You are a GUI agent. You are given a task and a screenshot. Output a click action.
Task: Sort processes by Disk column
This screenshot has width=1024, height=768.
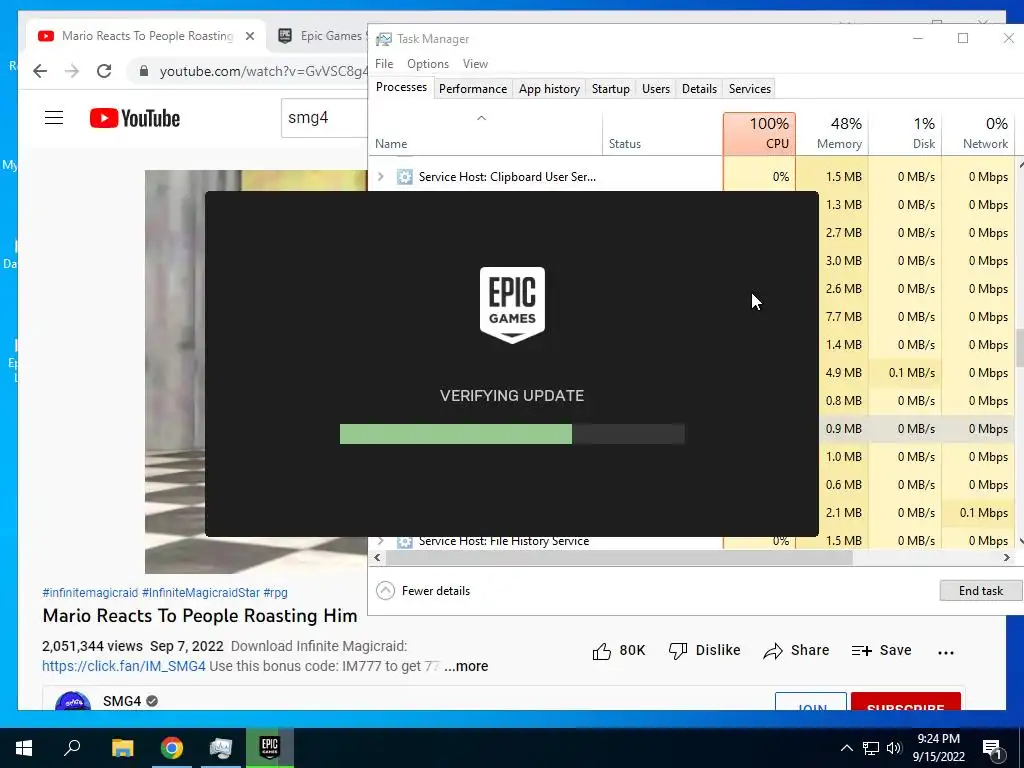tap(905, 134)
